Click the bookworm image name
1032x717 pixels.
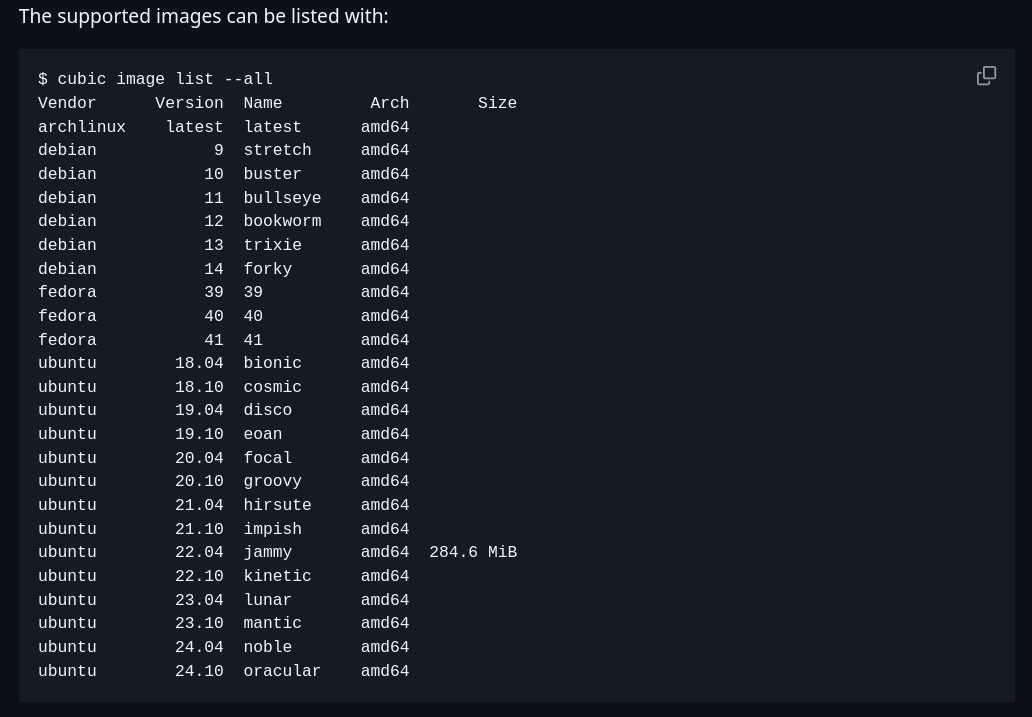282,221
